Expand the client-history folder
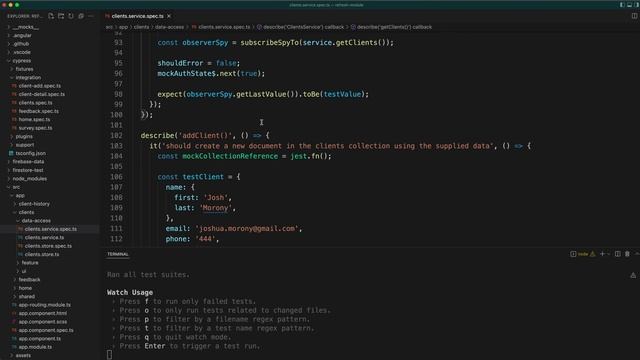Screen dimensions: 640x360 tap(34, 204)
